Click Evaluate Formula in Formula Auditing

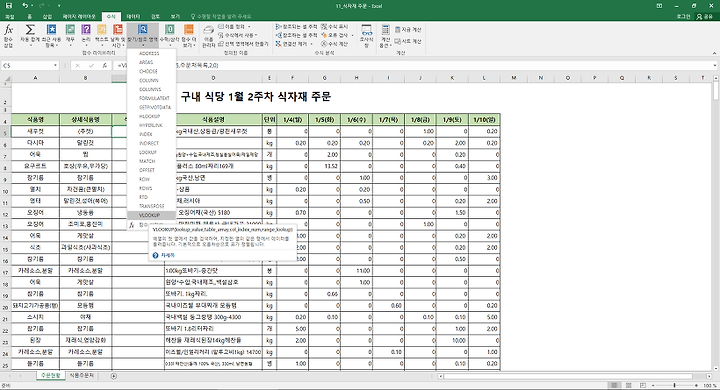[335, 44]
